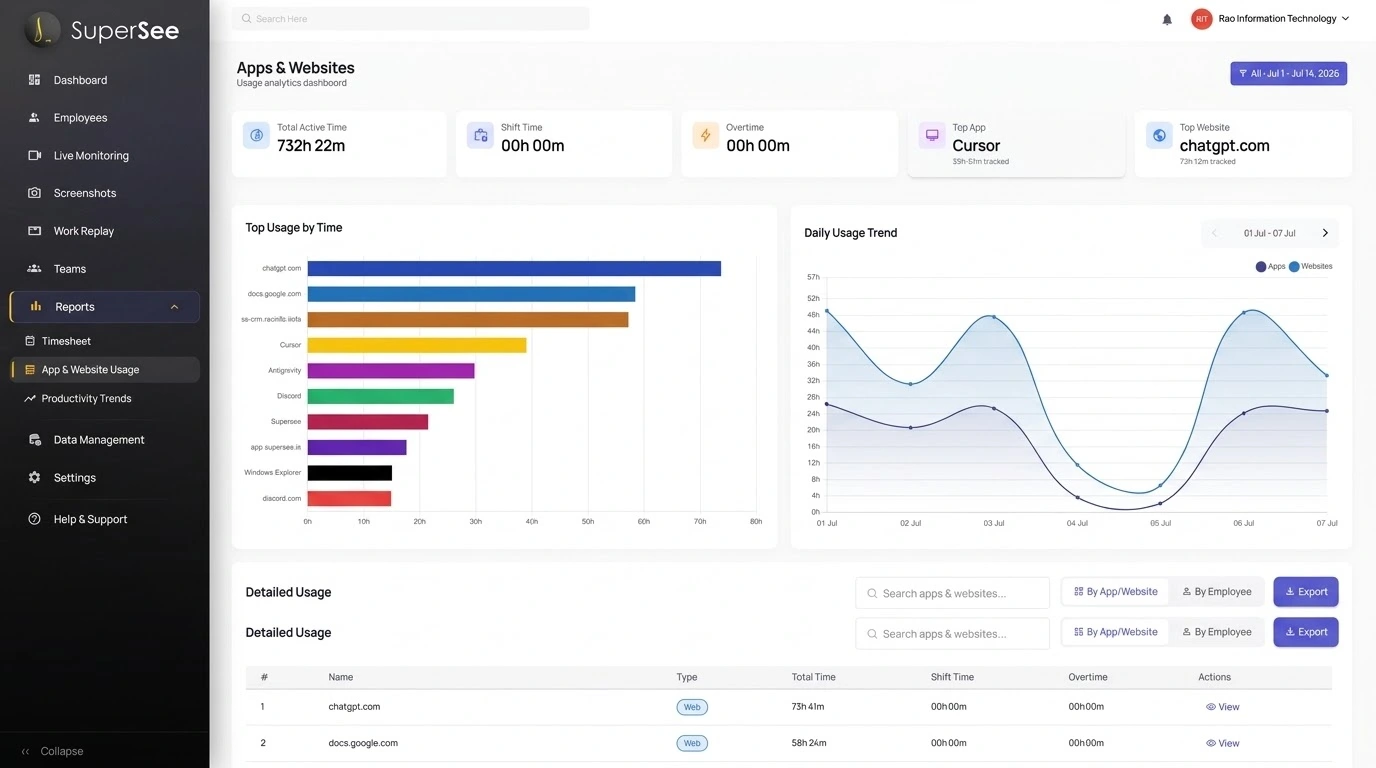The height and width of the screenshot is (768, 1376).
Task: Click the Discord green bar
Action: click(381, 396)
